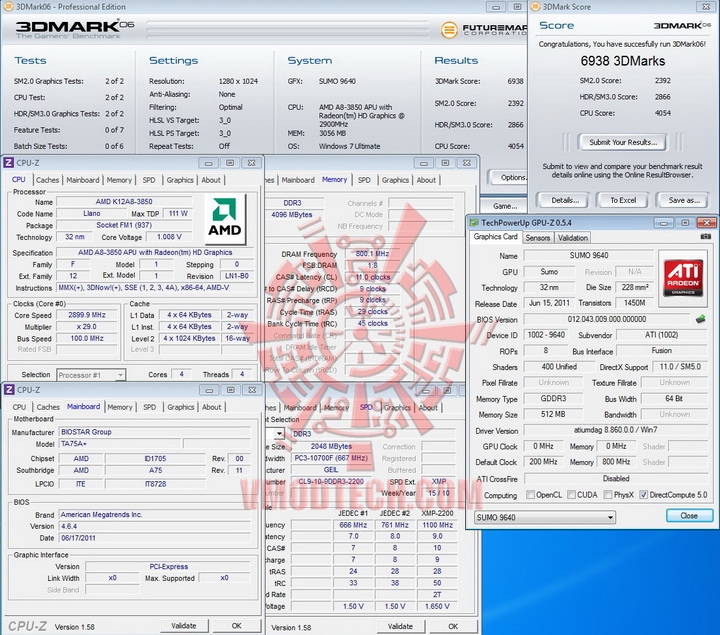This screenshot has width=720, height=635.
Task: Click the GPU-Z screenshot camera icon
Action: (x=706, y=236)
